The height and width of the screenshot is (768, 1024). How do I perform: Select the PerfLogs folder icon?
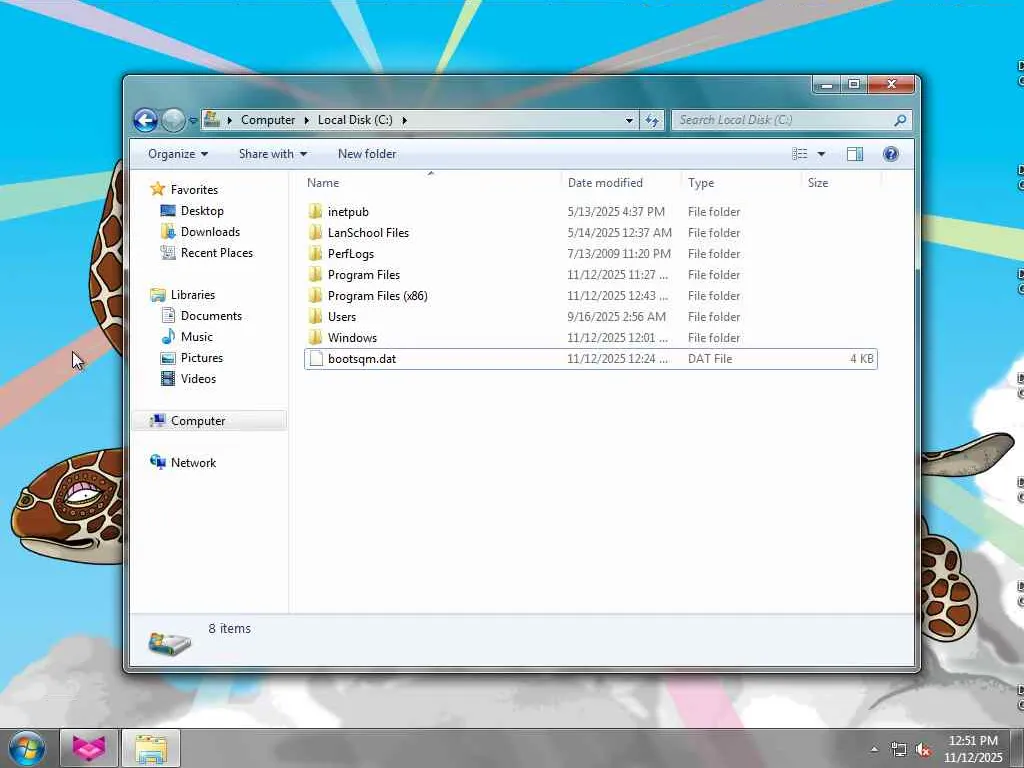point(315,253)
